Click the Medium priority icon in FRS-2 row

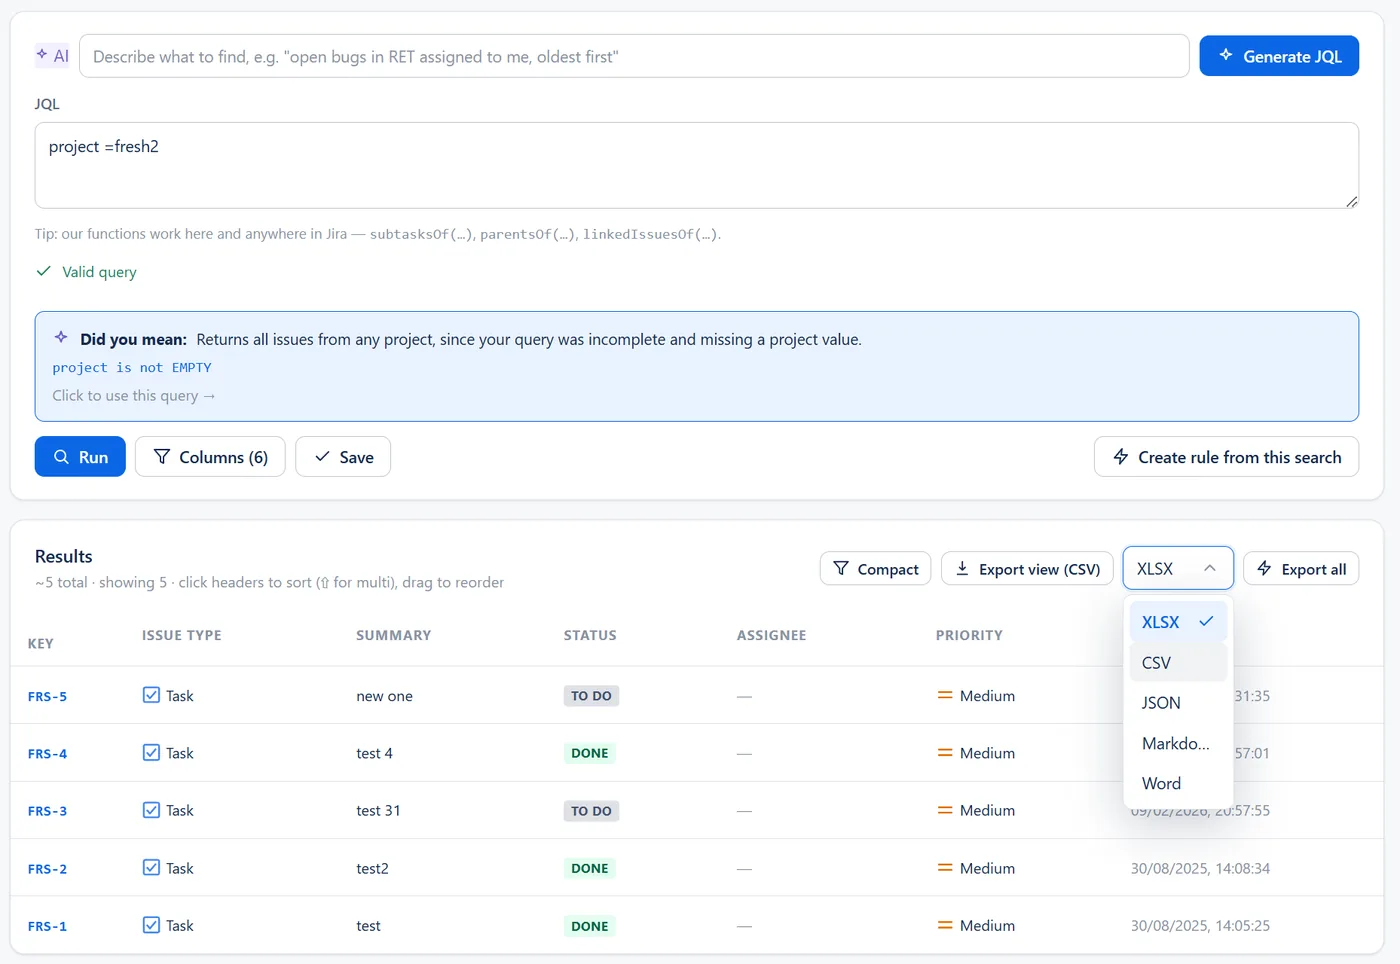(x=944, y=867)
